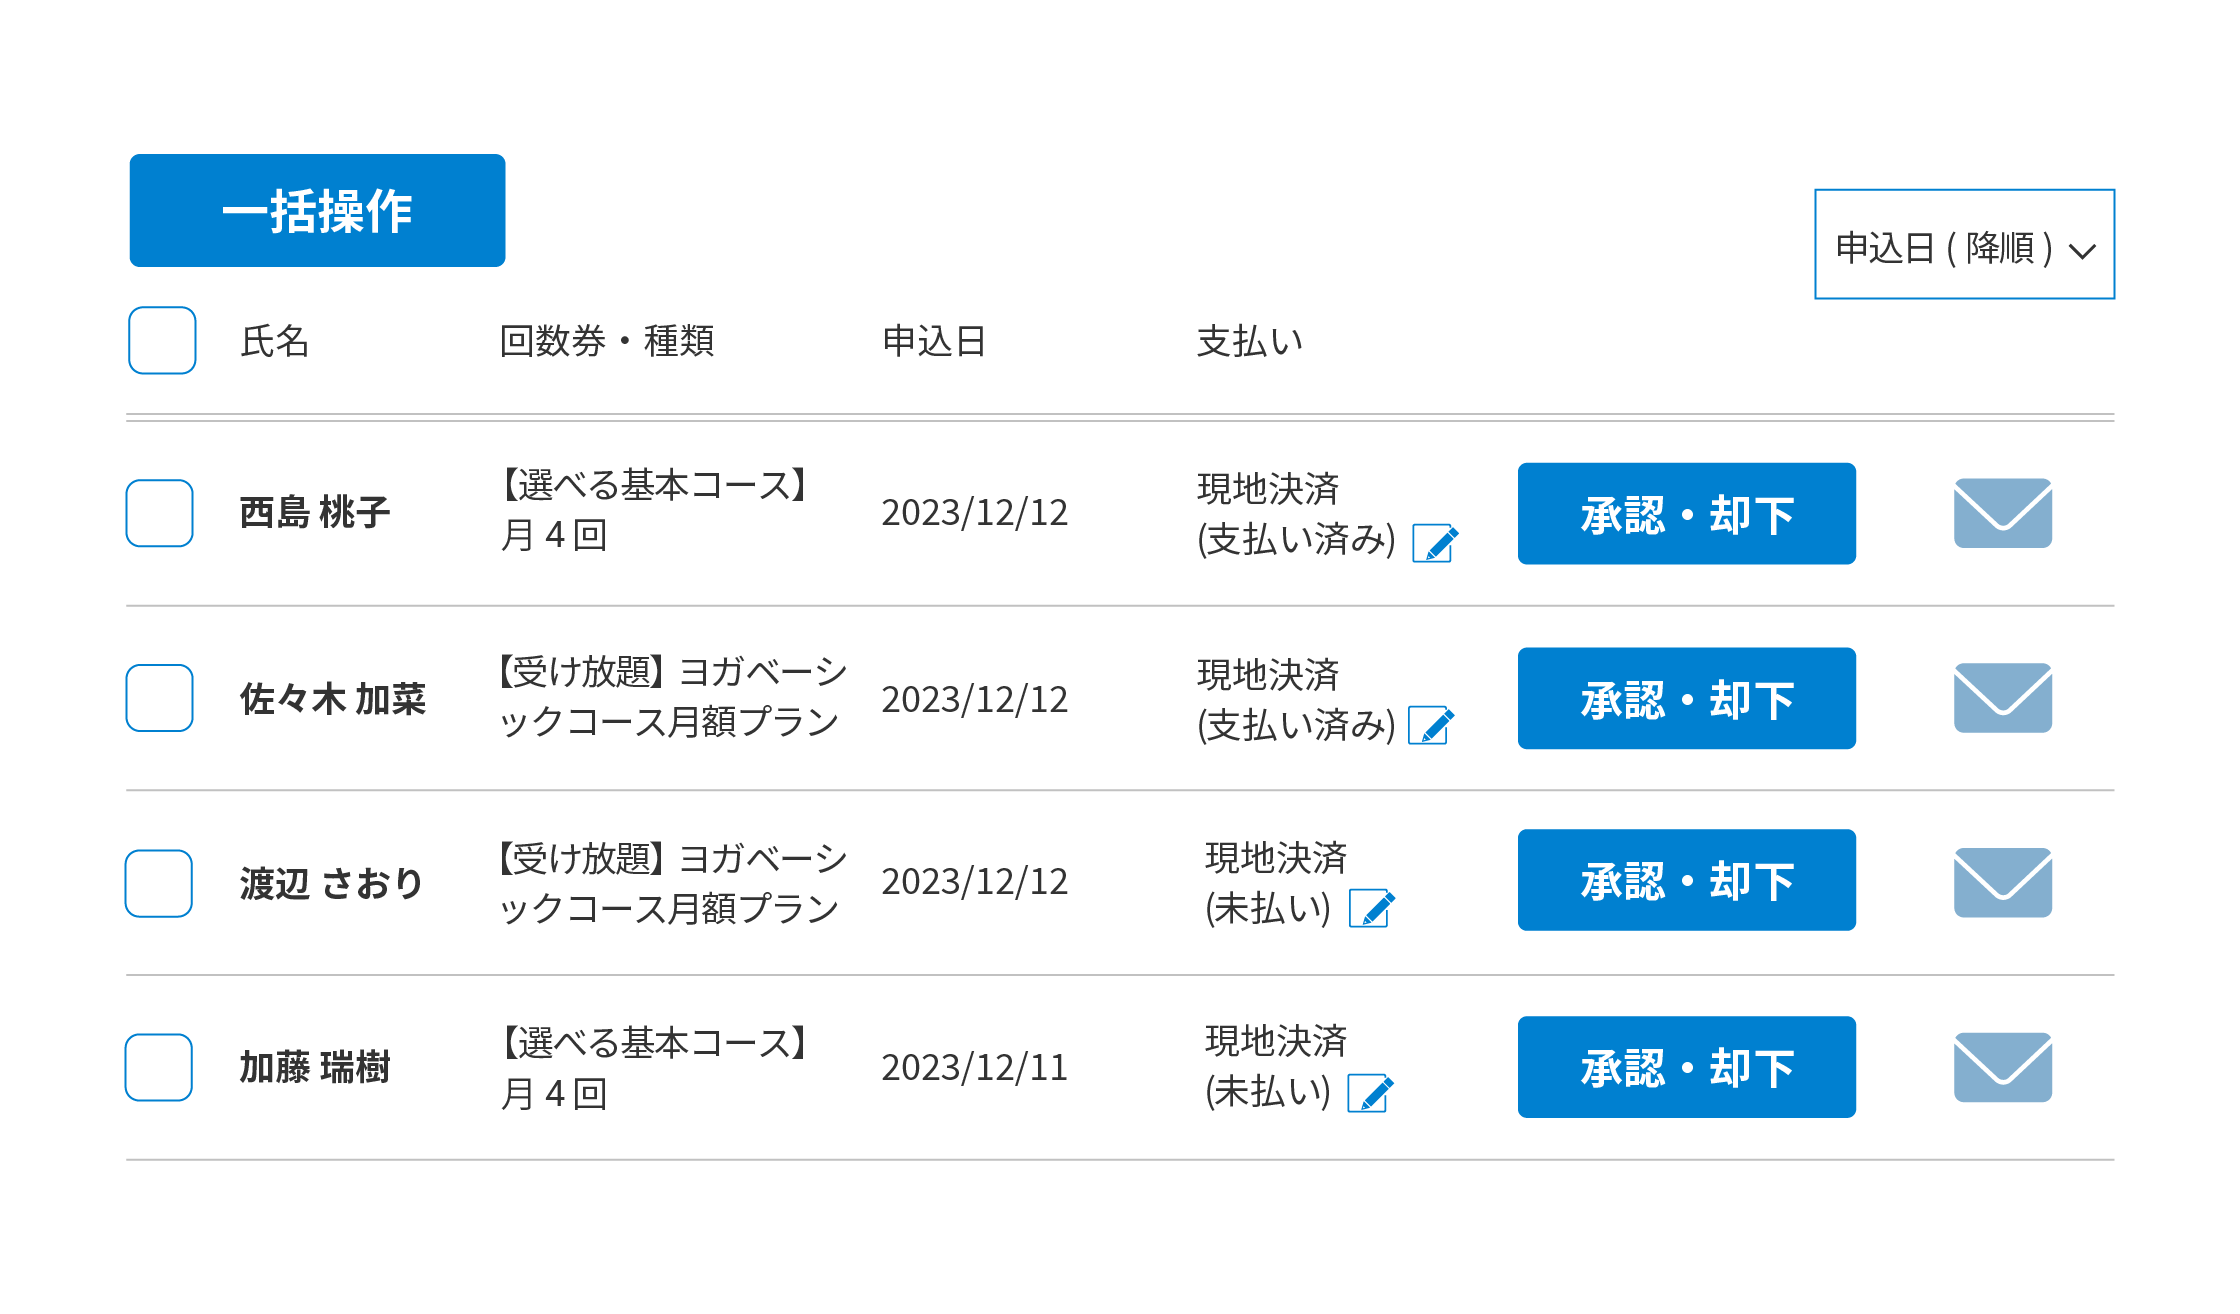This screenshot has width=2240, height=1314.
Task: Click the 一括操作 bulk action button
Action: pos(317,210)
